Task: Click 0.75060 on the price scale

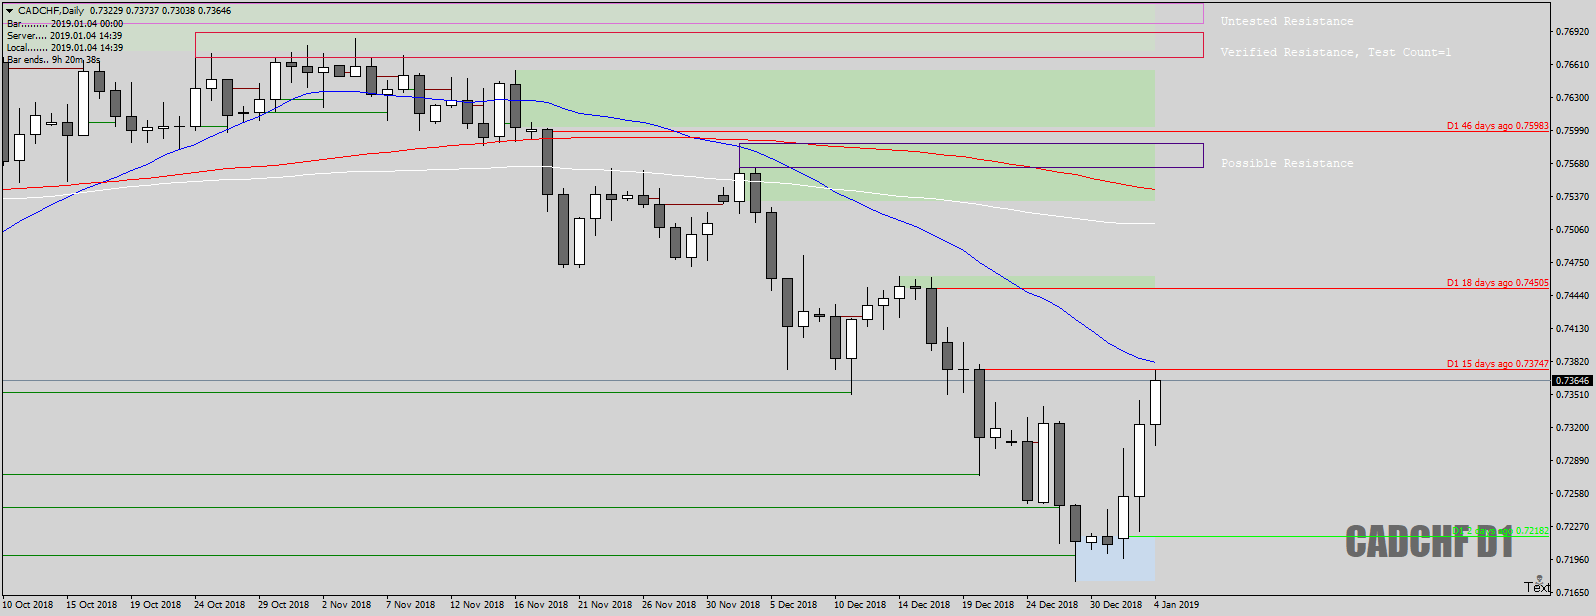Action: pos(1572,230)
